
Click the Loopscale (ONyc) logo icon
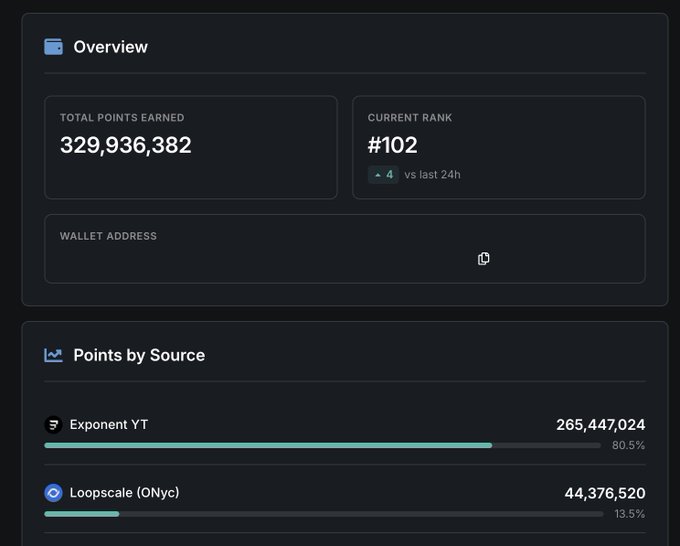point(53,493)
